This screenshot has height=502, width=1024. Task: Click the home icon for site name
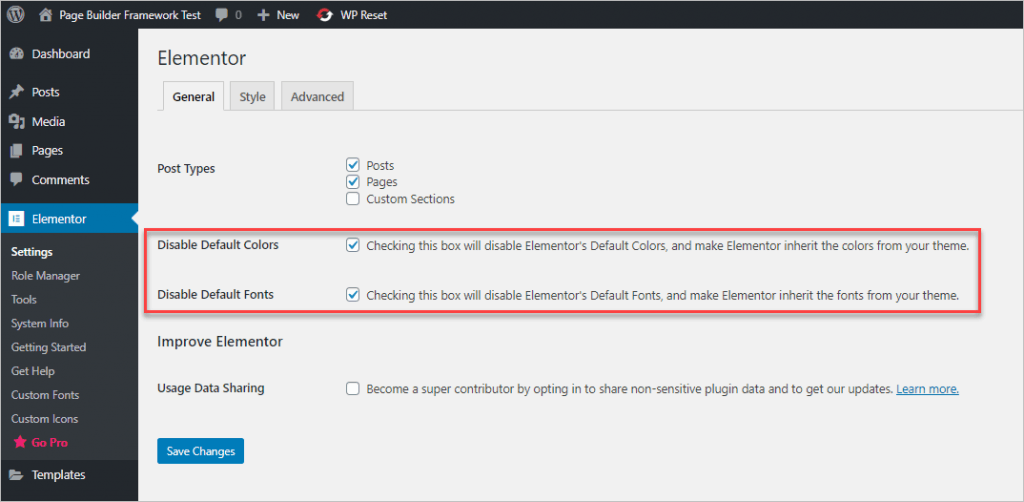click(x=46, y=15)
